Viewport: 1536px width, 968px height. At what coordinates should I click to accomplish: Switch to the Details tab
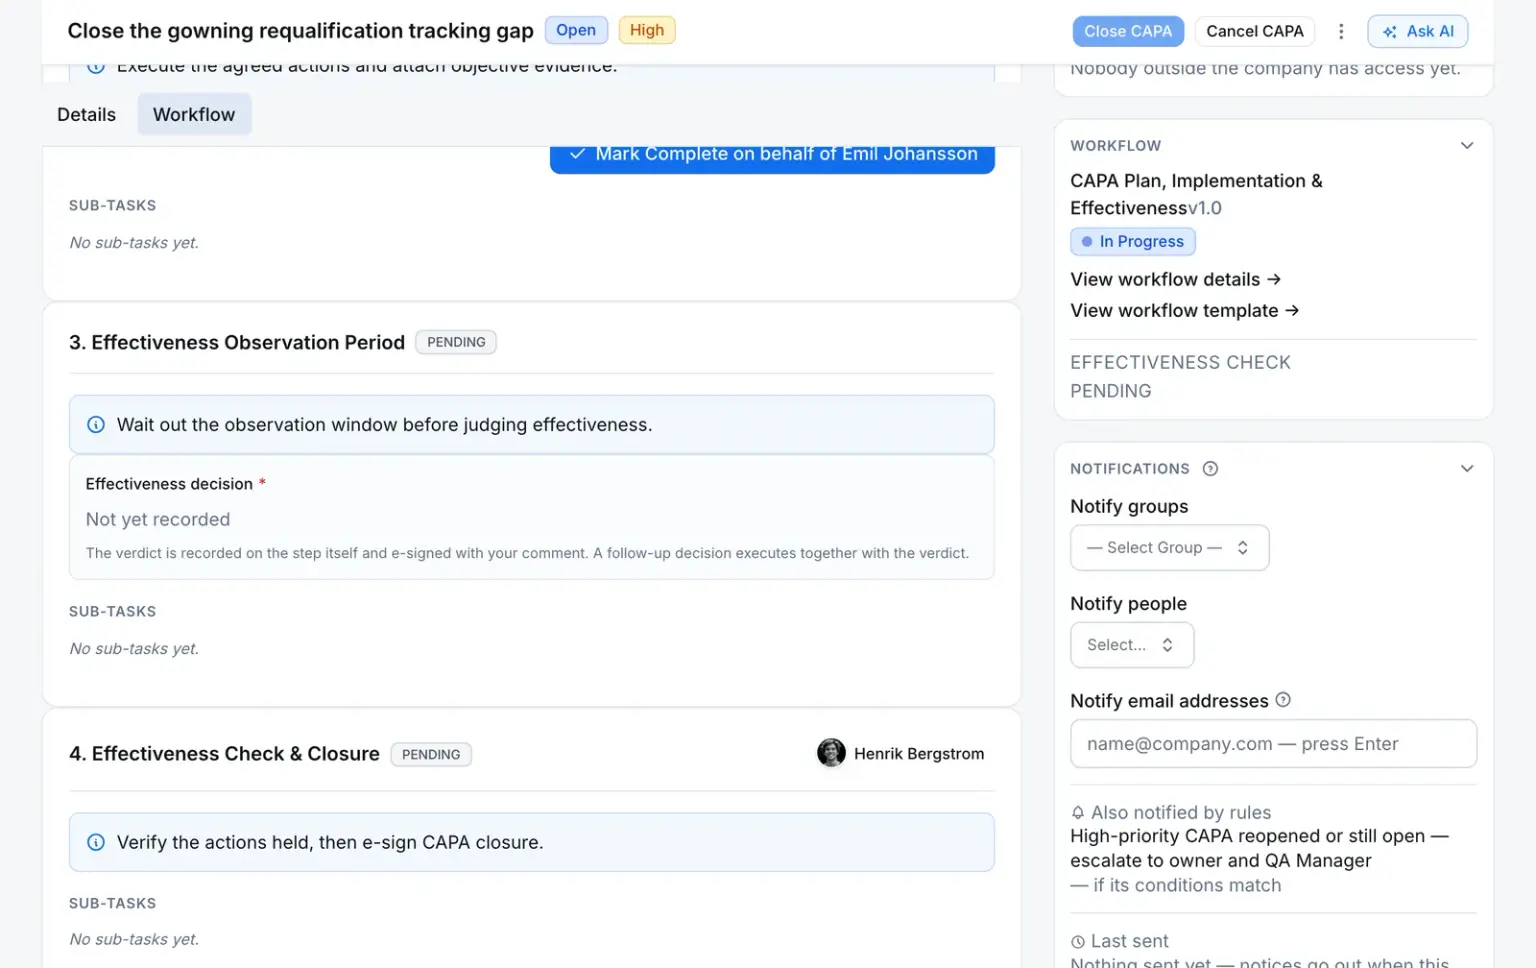click(86, 115)
